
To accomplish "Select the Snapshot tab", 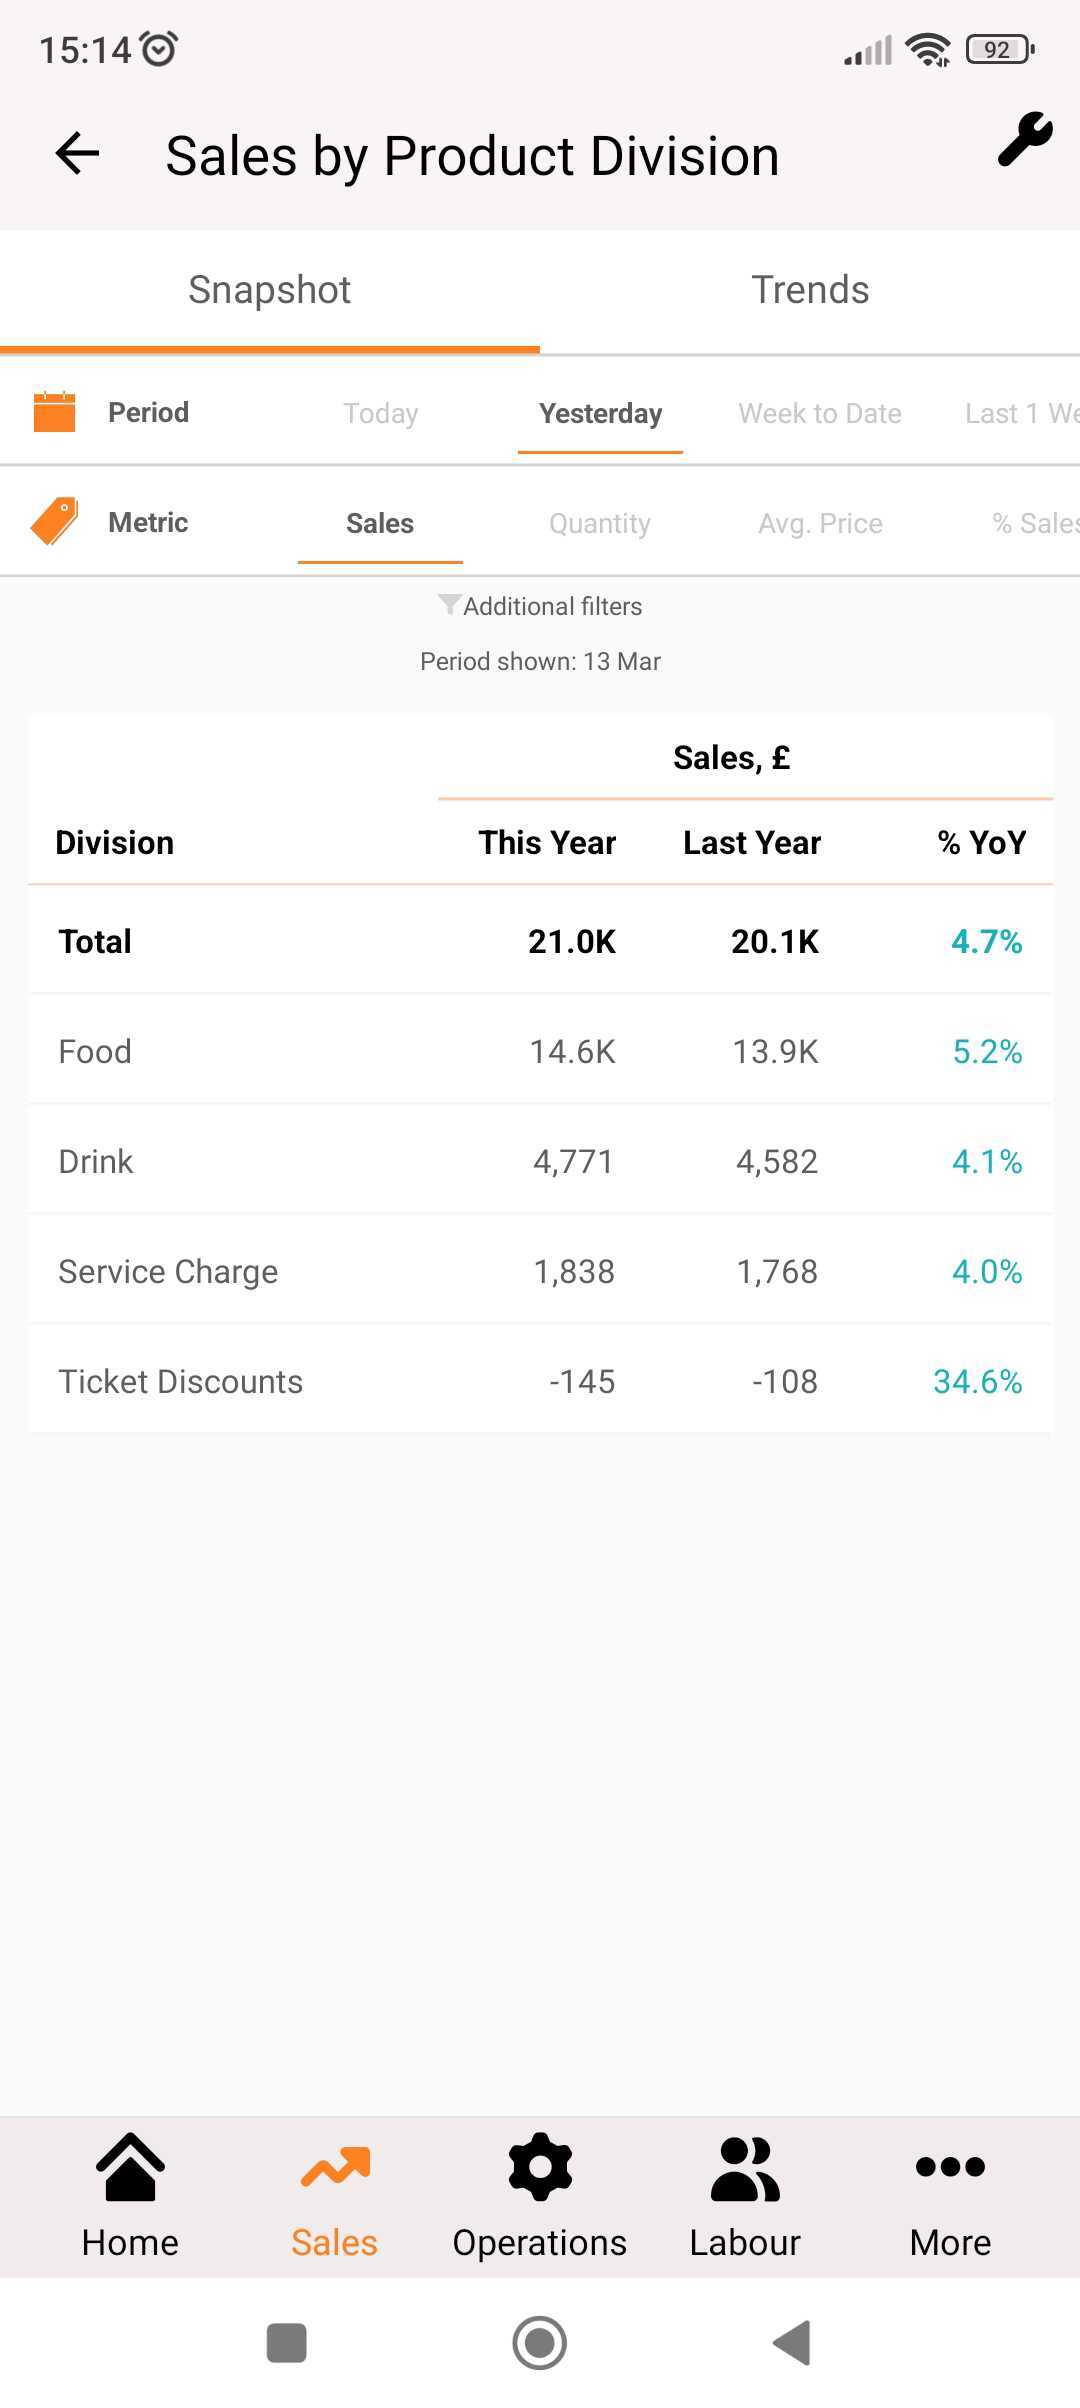I will pyautogui.click(x=270, y=290).
